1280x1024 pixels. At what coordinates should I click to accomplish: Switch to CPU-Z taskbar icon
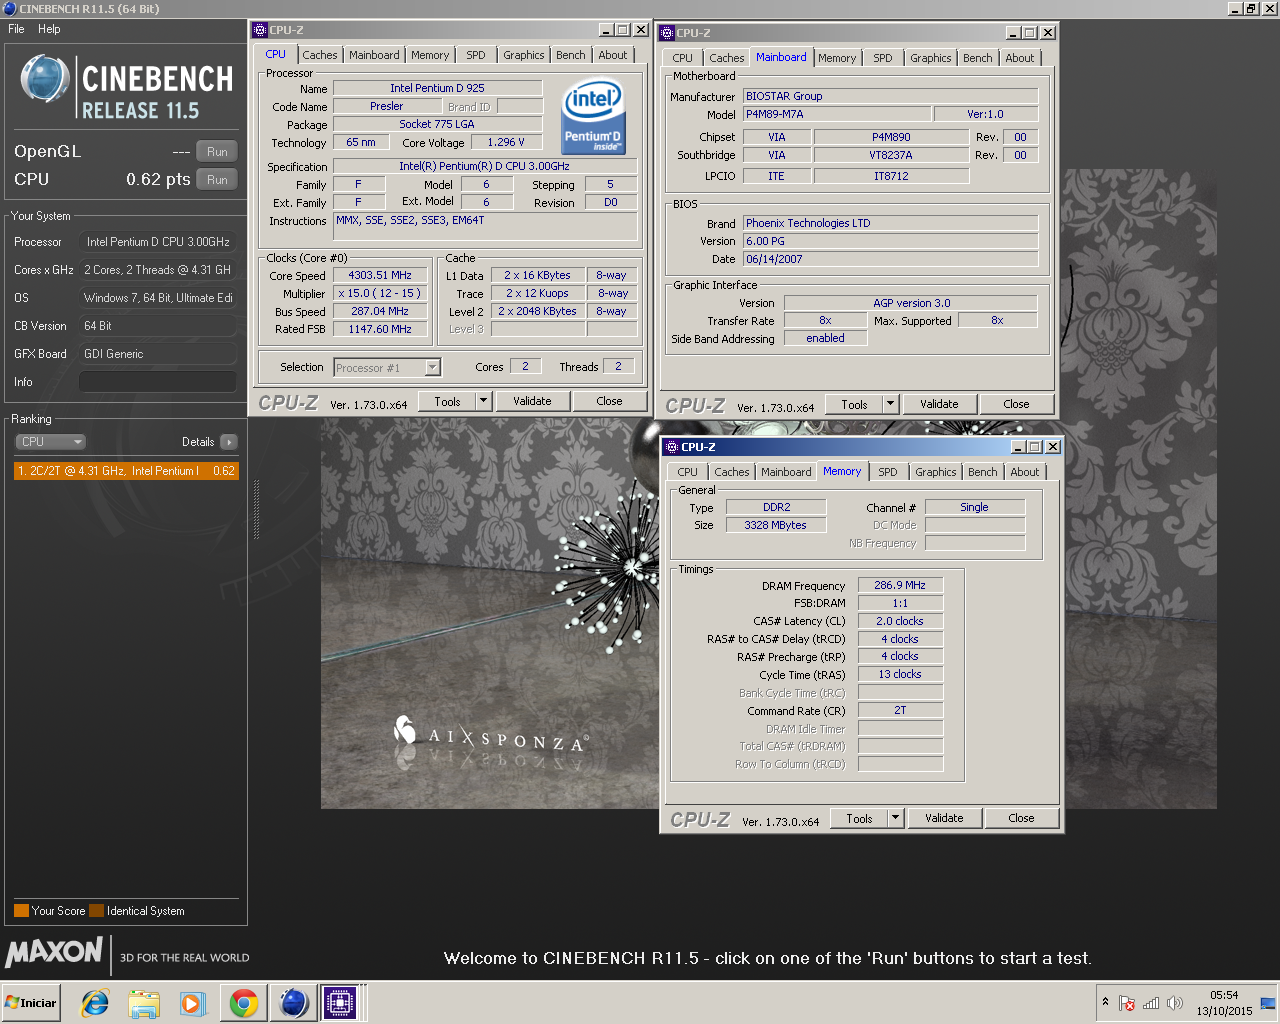tap(340, 1003)
